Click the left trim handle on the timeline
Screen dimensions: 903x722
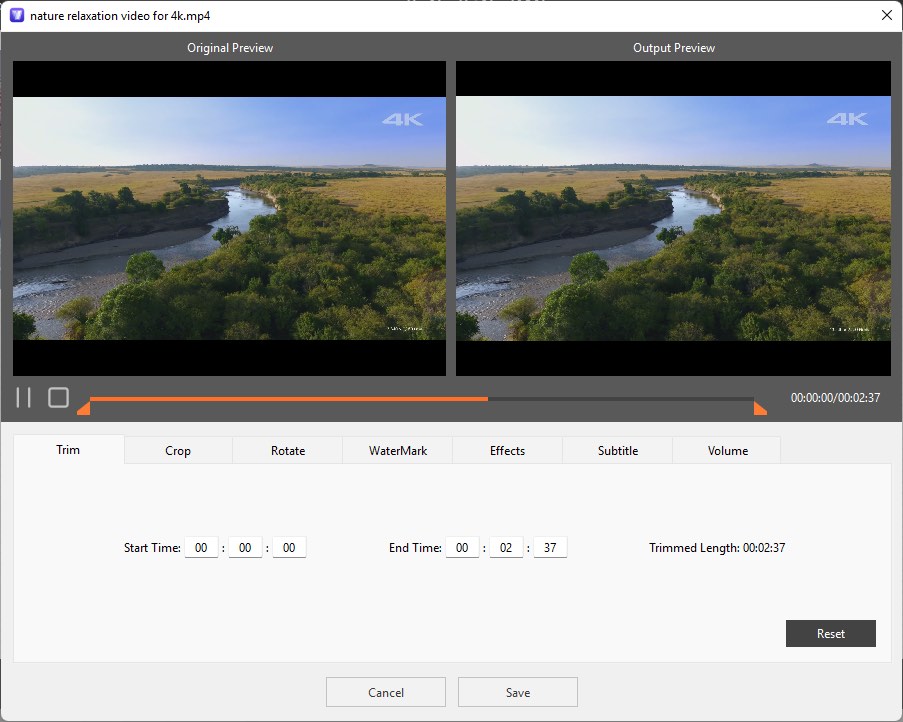84,408
